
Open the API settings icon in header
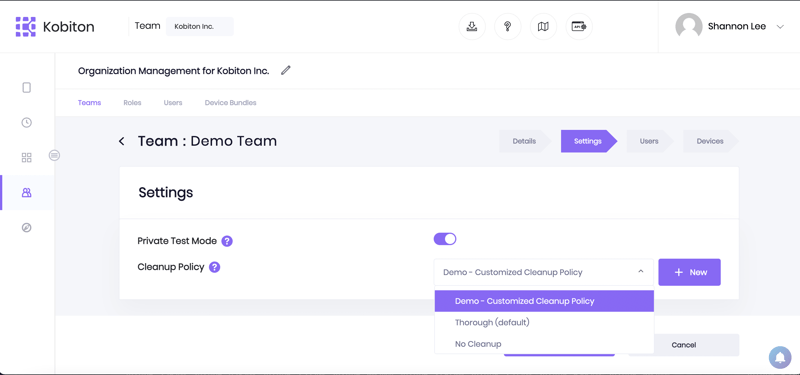(579, 27)
